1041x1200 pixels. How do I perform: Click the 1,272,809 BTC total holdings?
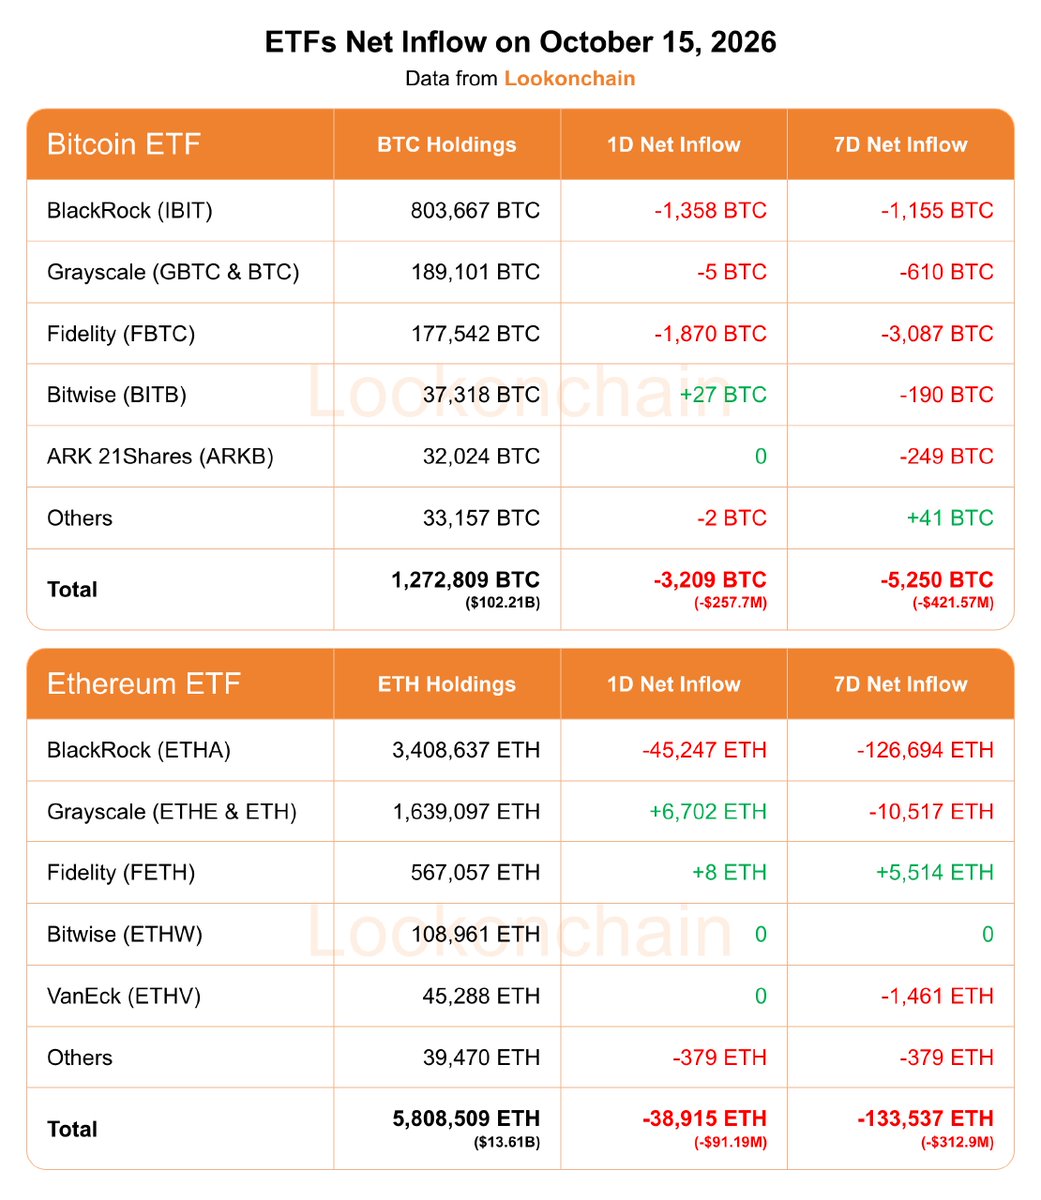point(465,580)
